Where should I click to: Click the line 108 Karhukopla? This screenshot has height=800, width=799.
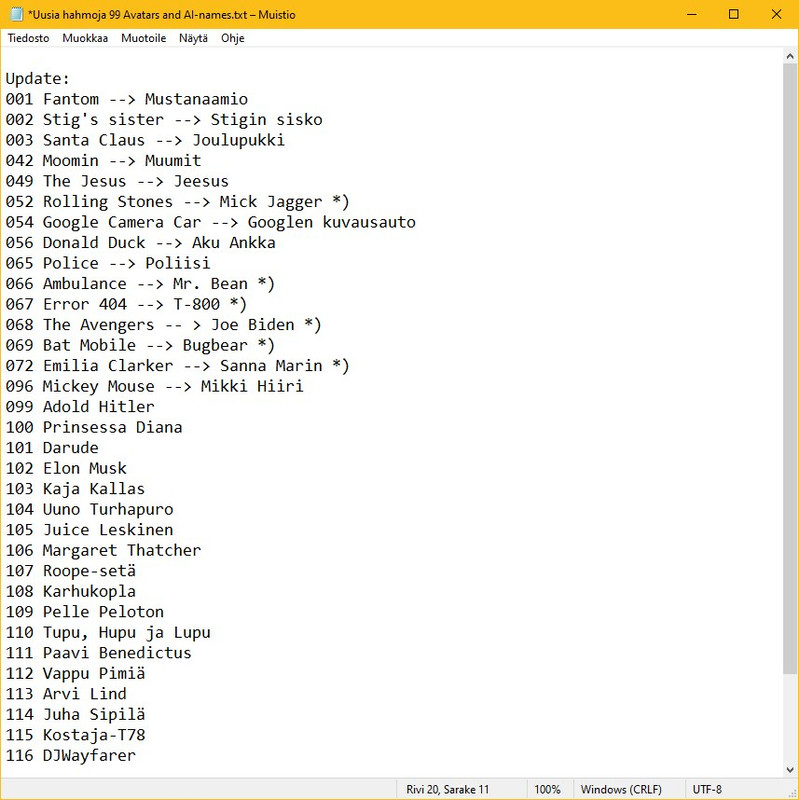point(70,591)
